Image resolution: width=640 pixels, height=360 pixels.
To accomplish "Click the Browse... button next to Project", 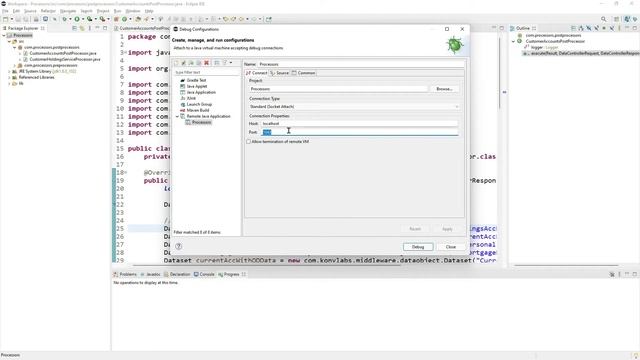I will pos(444,89).
